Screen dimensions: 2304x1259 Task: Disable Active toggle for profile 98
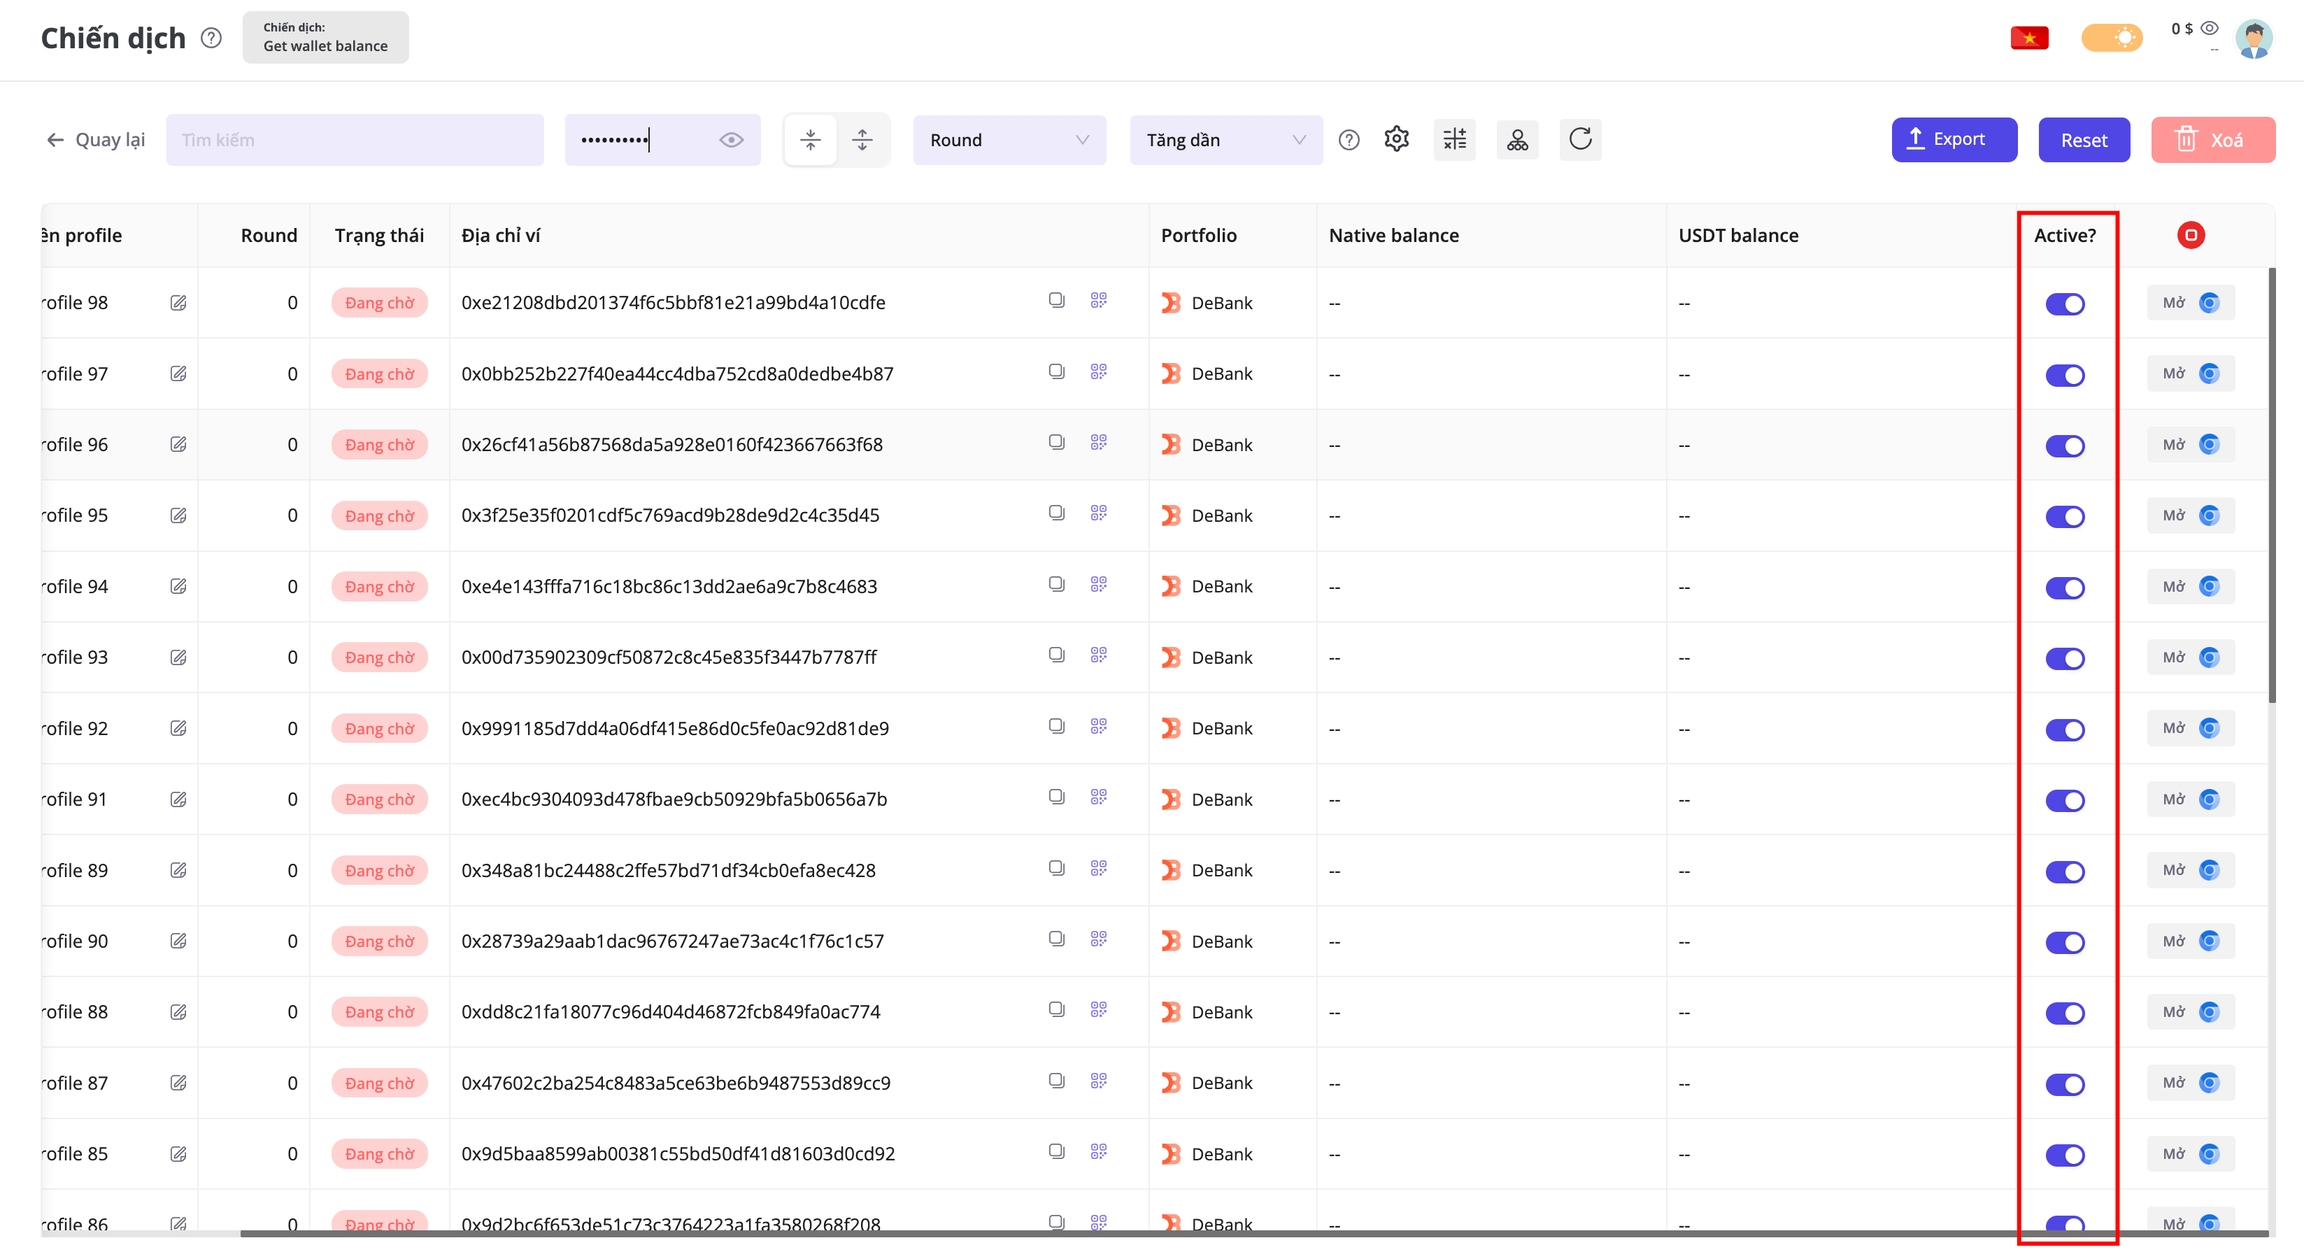pyautogui.click(x=2064, y=303)
